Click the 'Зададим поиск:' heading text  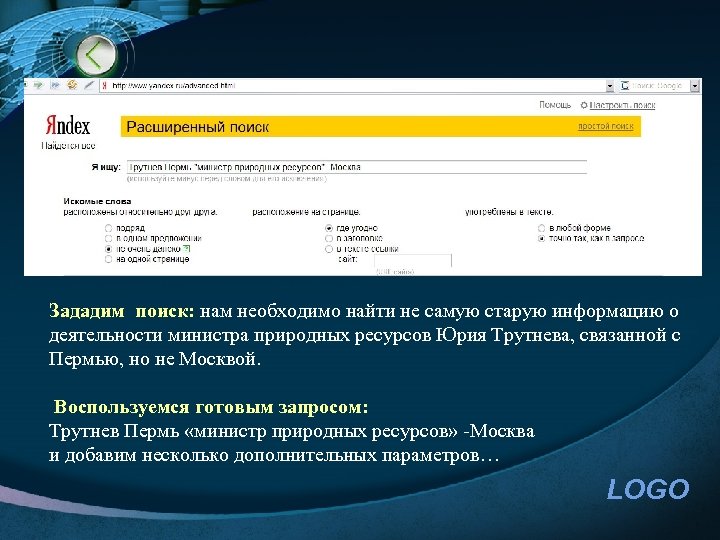[x=122, y=311]
